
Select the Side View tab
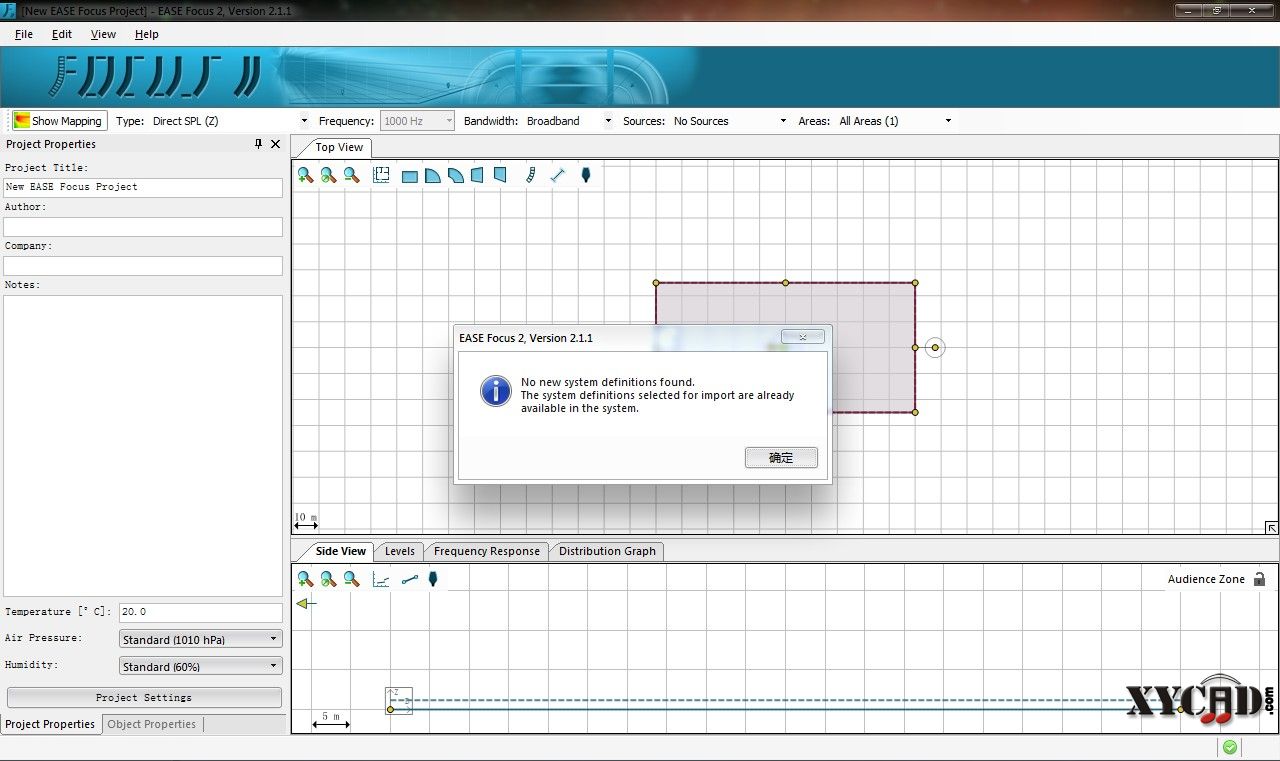[340, 551]
